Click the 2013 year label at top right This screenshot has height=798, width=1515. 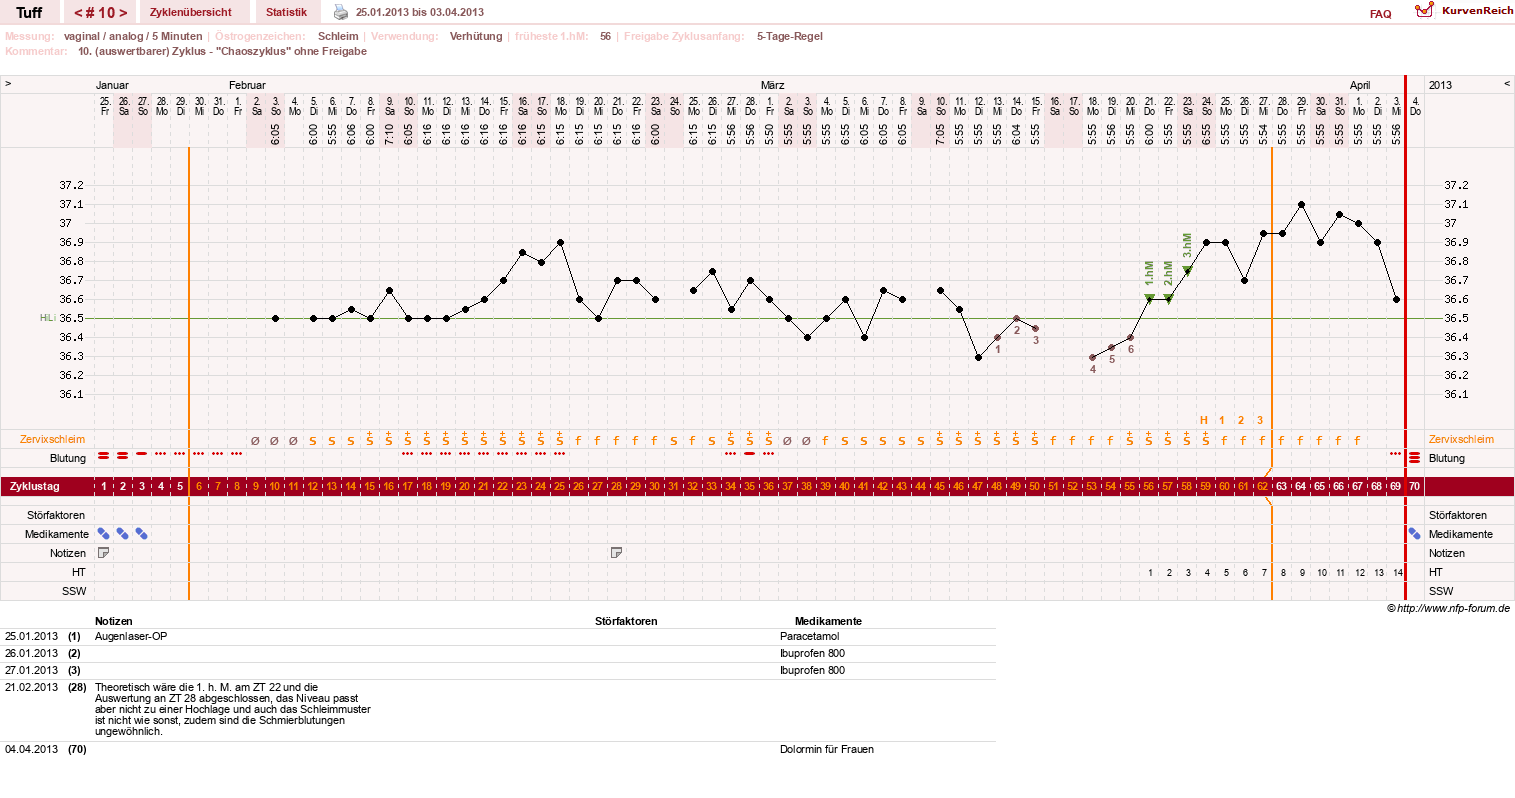pos(1441,85)
